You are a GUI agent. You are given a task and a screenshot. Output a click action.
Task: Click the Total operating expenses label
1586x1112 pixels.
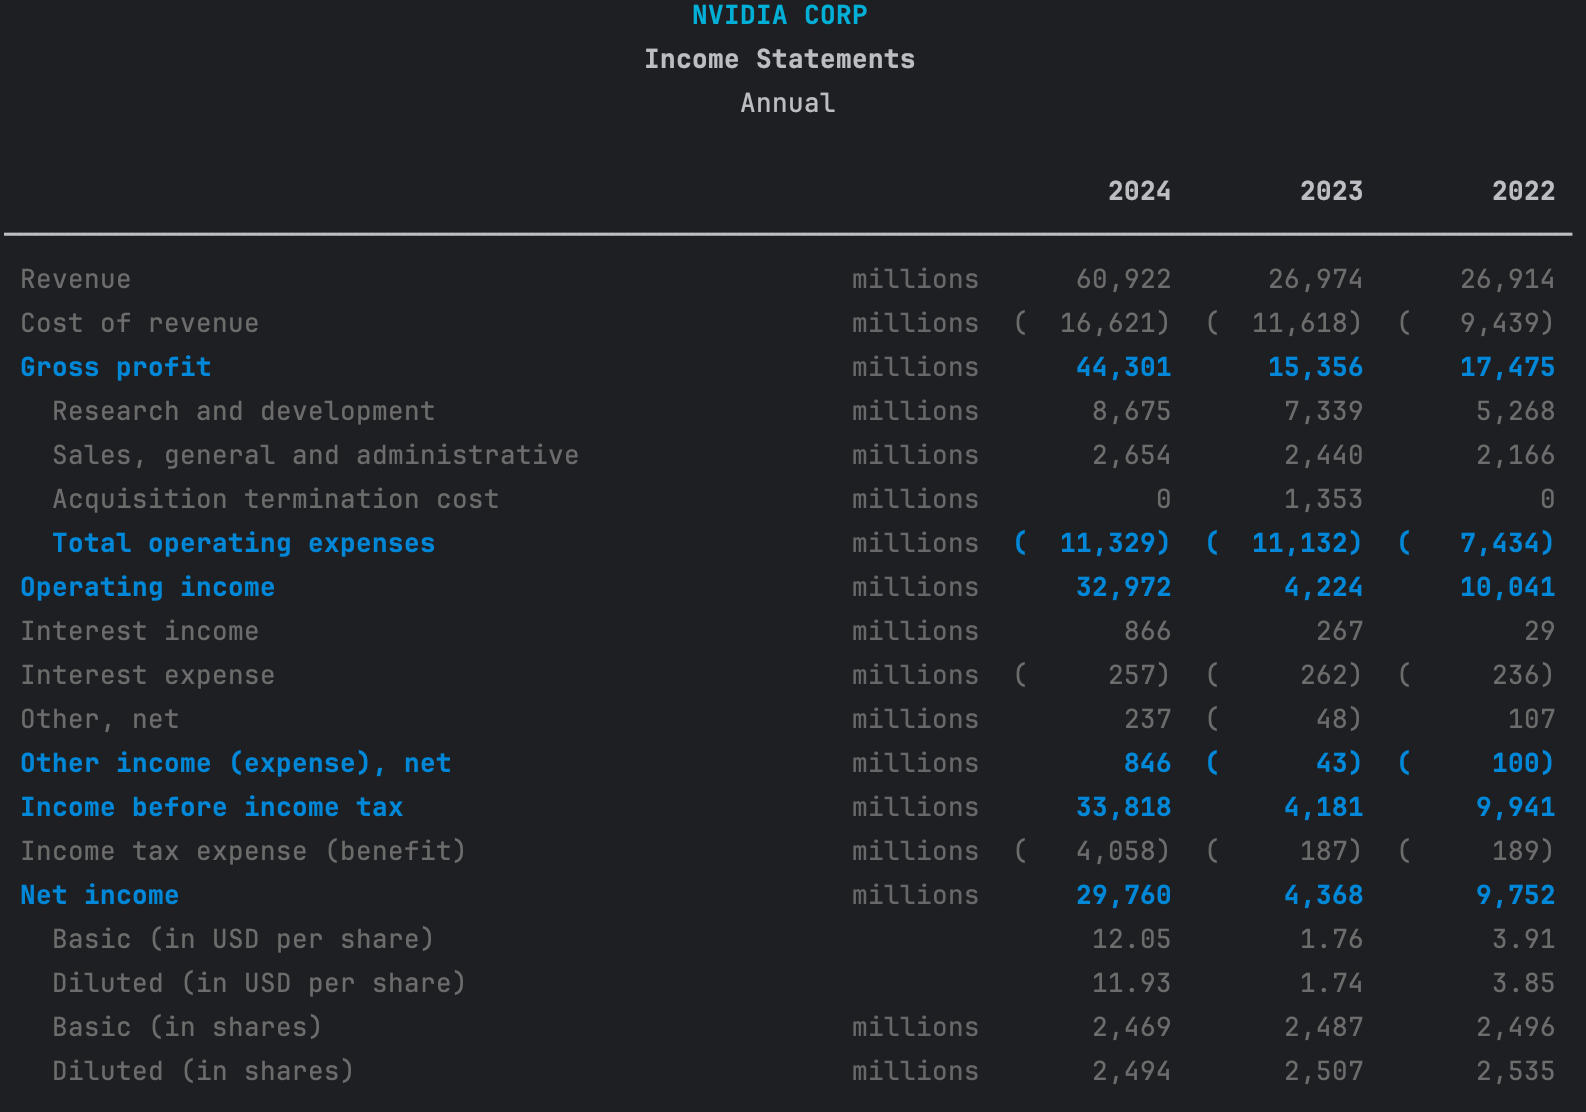(x=244, y=543)
